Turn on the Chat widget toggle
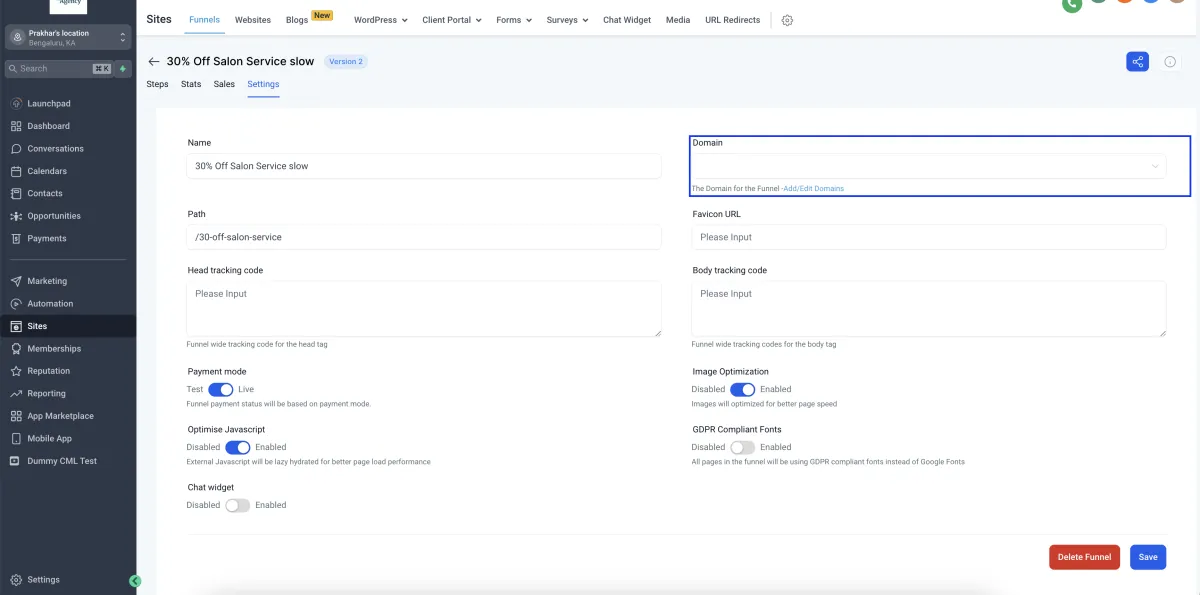This screenshot has width=1200, height=595. (237, 506)
